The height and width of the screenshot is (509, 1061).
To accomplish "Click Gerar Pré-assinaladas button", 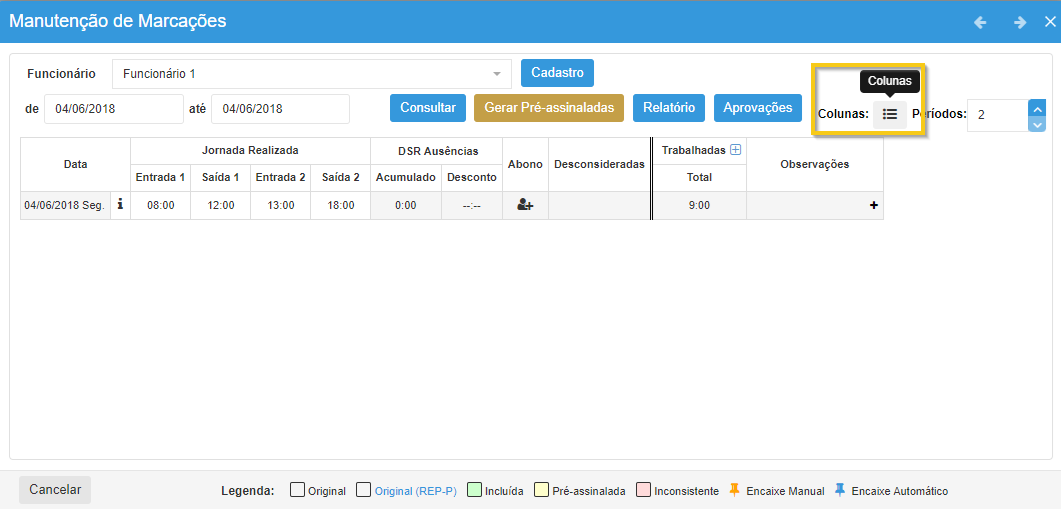I will tap(548, 108).
